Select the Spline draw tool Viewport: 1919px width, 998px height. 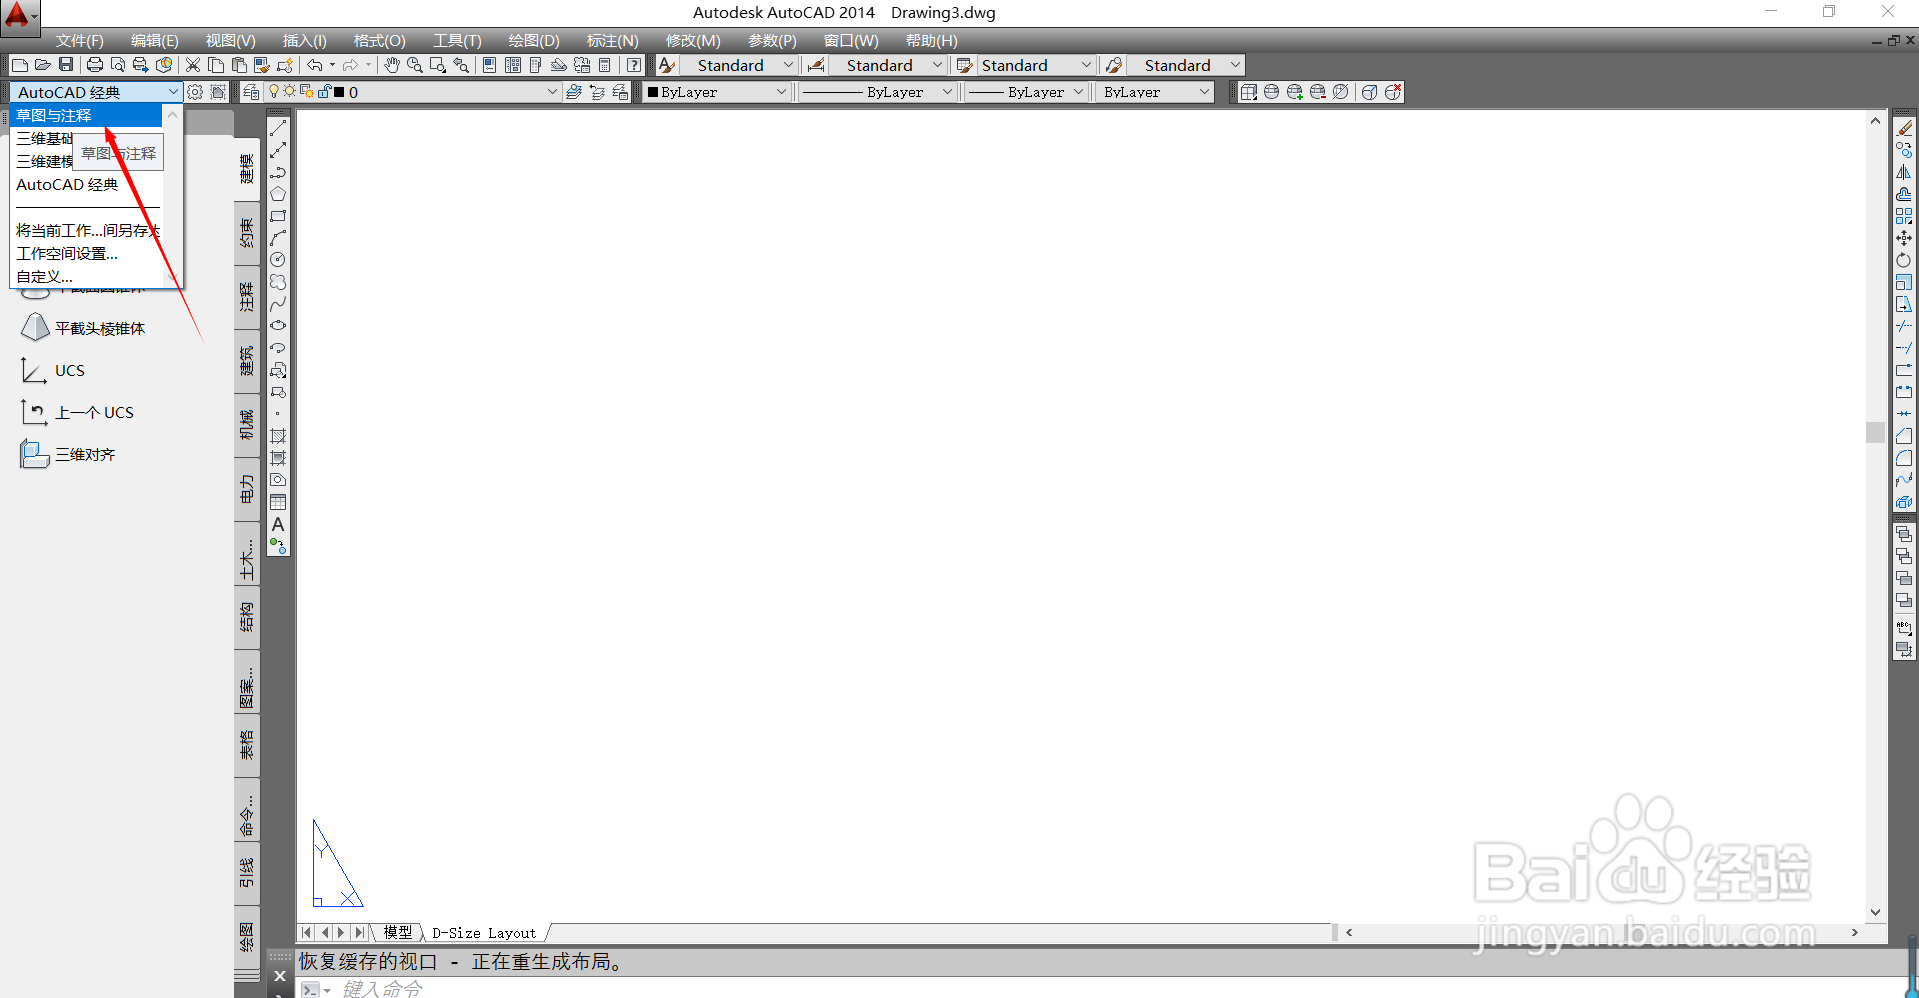click(278, 304)
